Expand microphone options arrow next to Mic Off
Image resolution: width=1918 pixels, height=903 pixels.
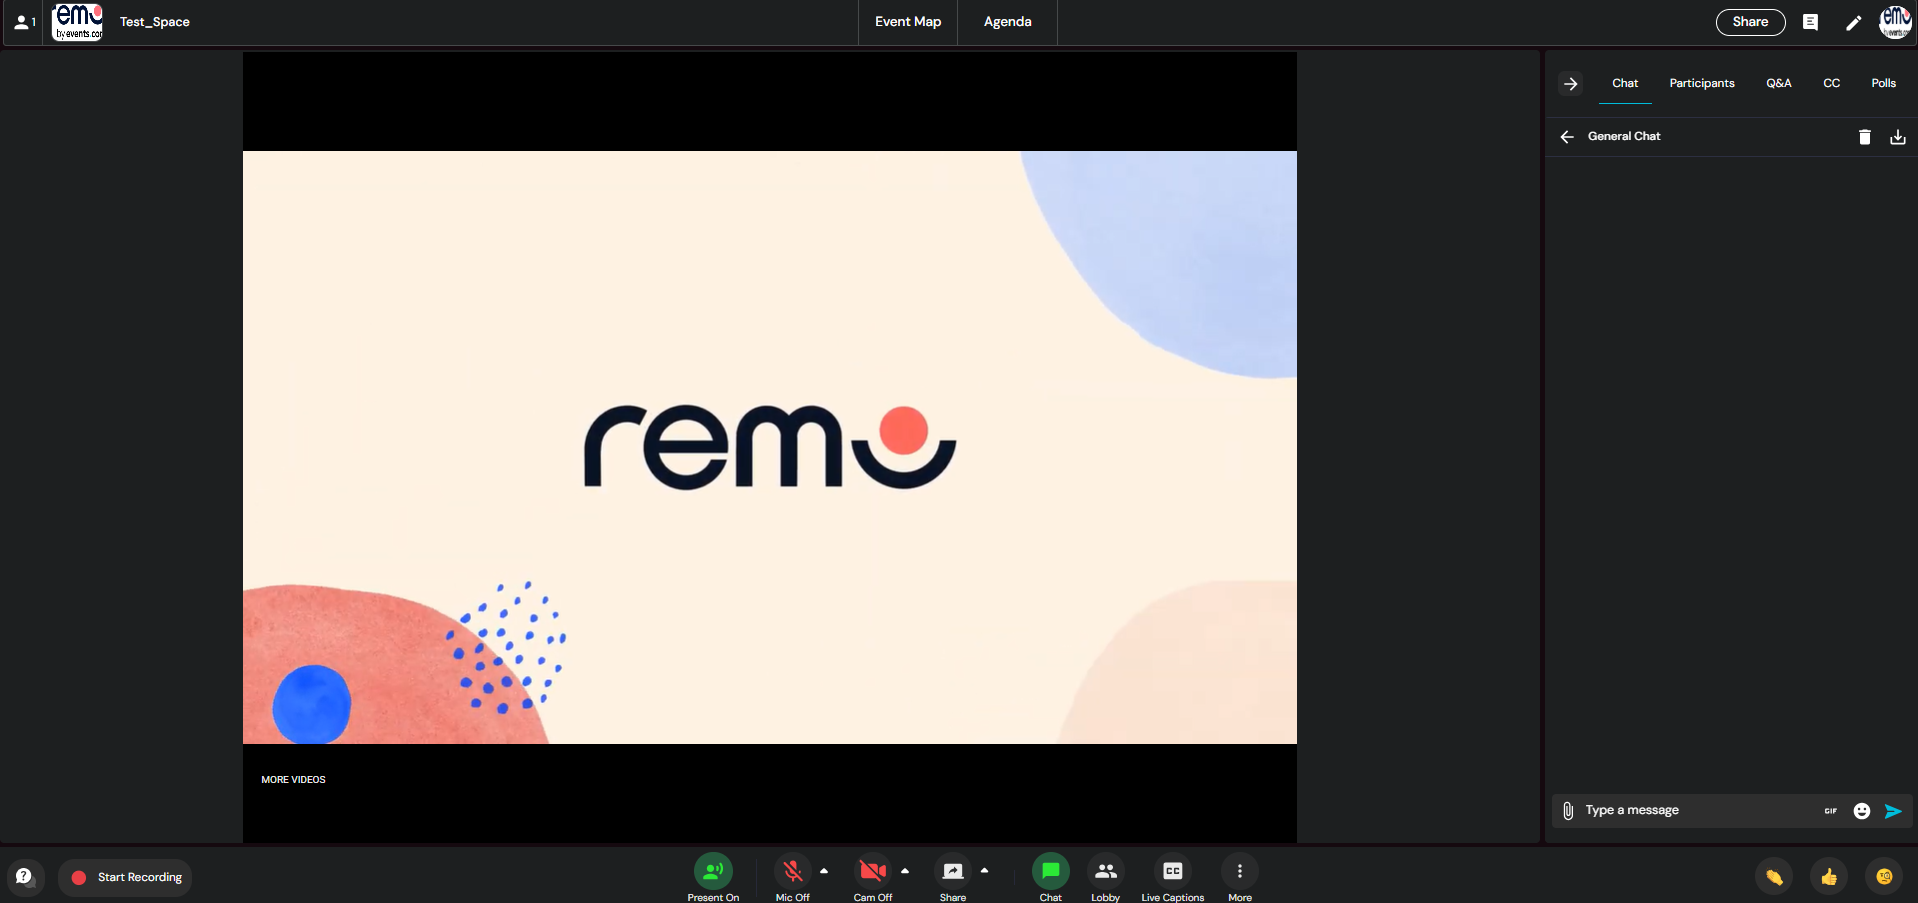(x=824, y=871)
